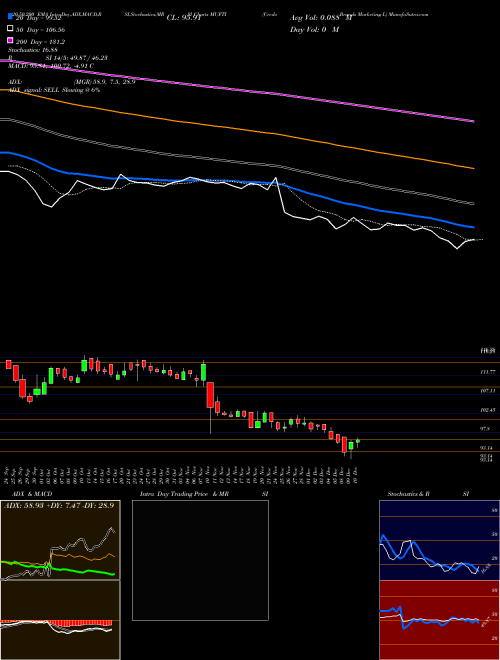The image size is (500, 660).
Task: Click the ADX (MGR) 58.9, 7.5, 28.9 readout
Action: coord(72,82)
